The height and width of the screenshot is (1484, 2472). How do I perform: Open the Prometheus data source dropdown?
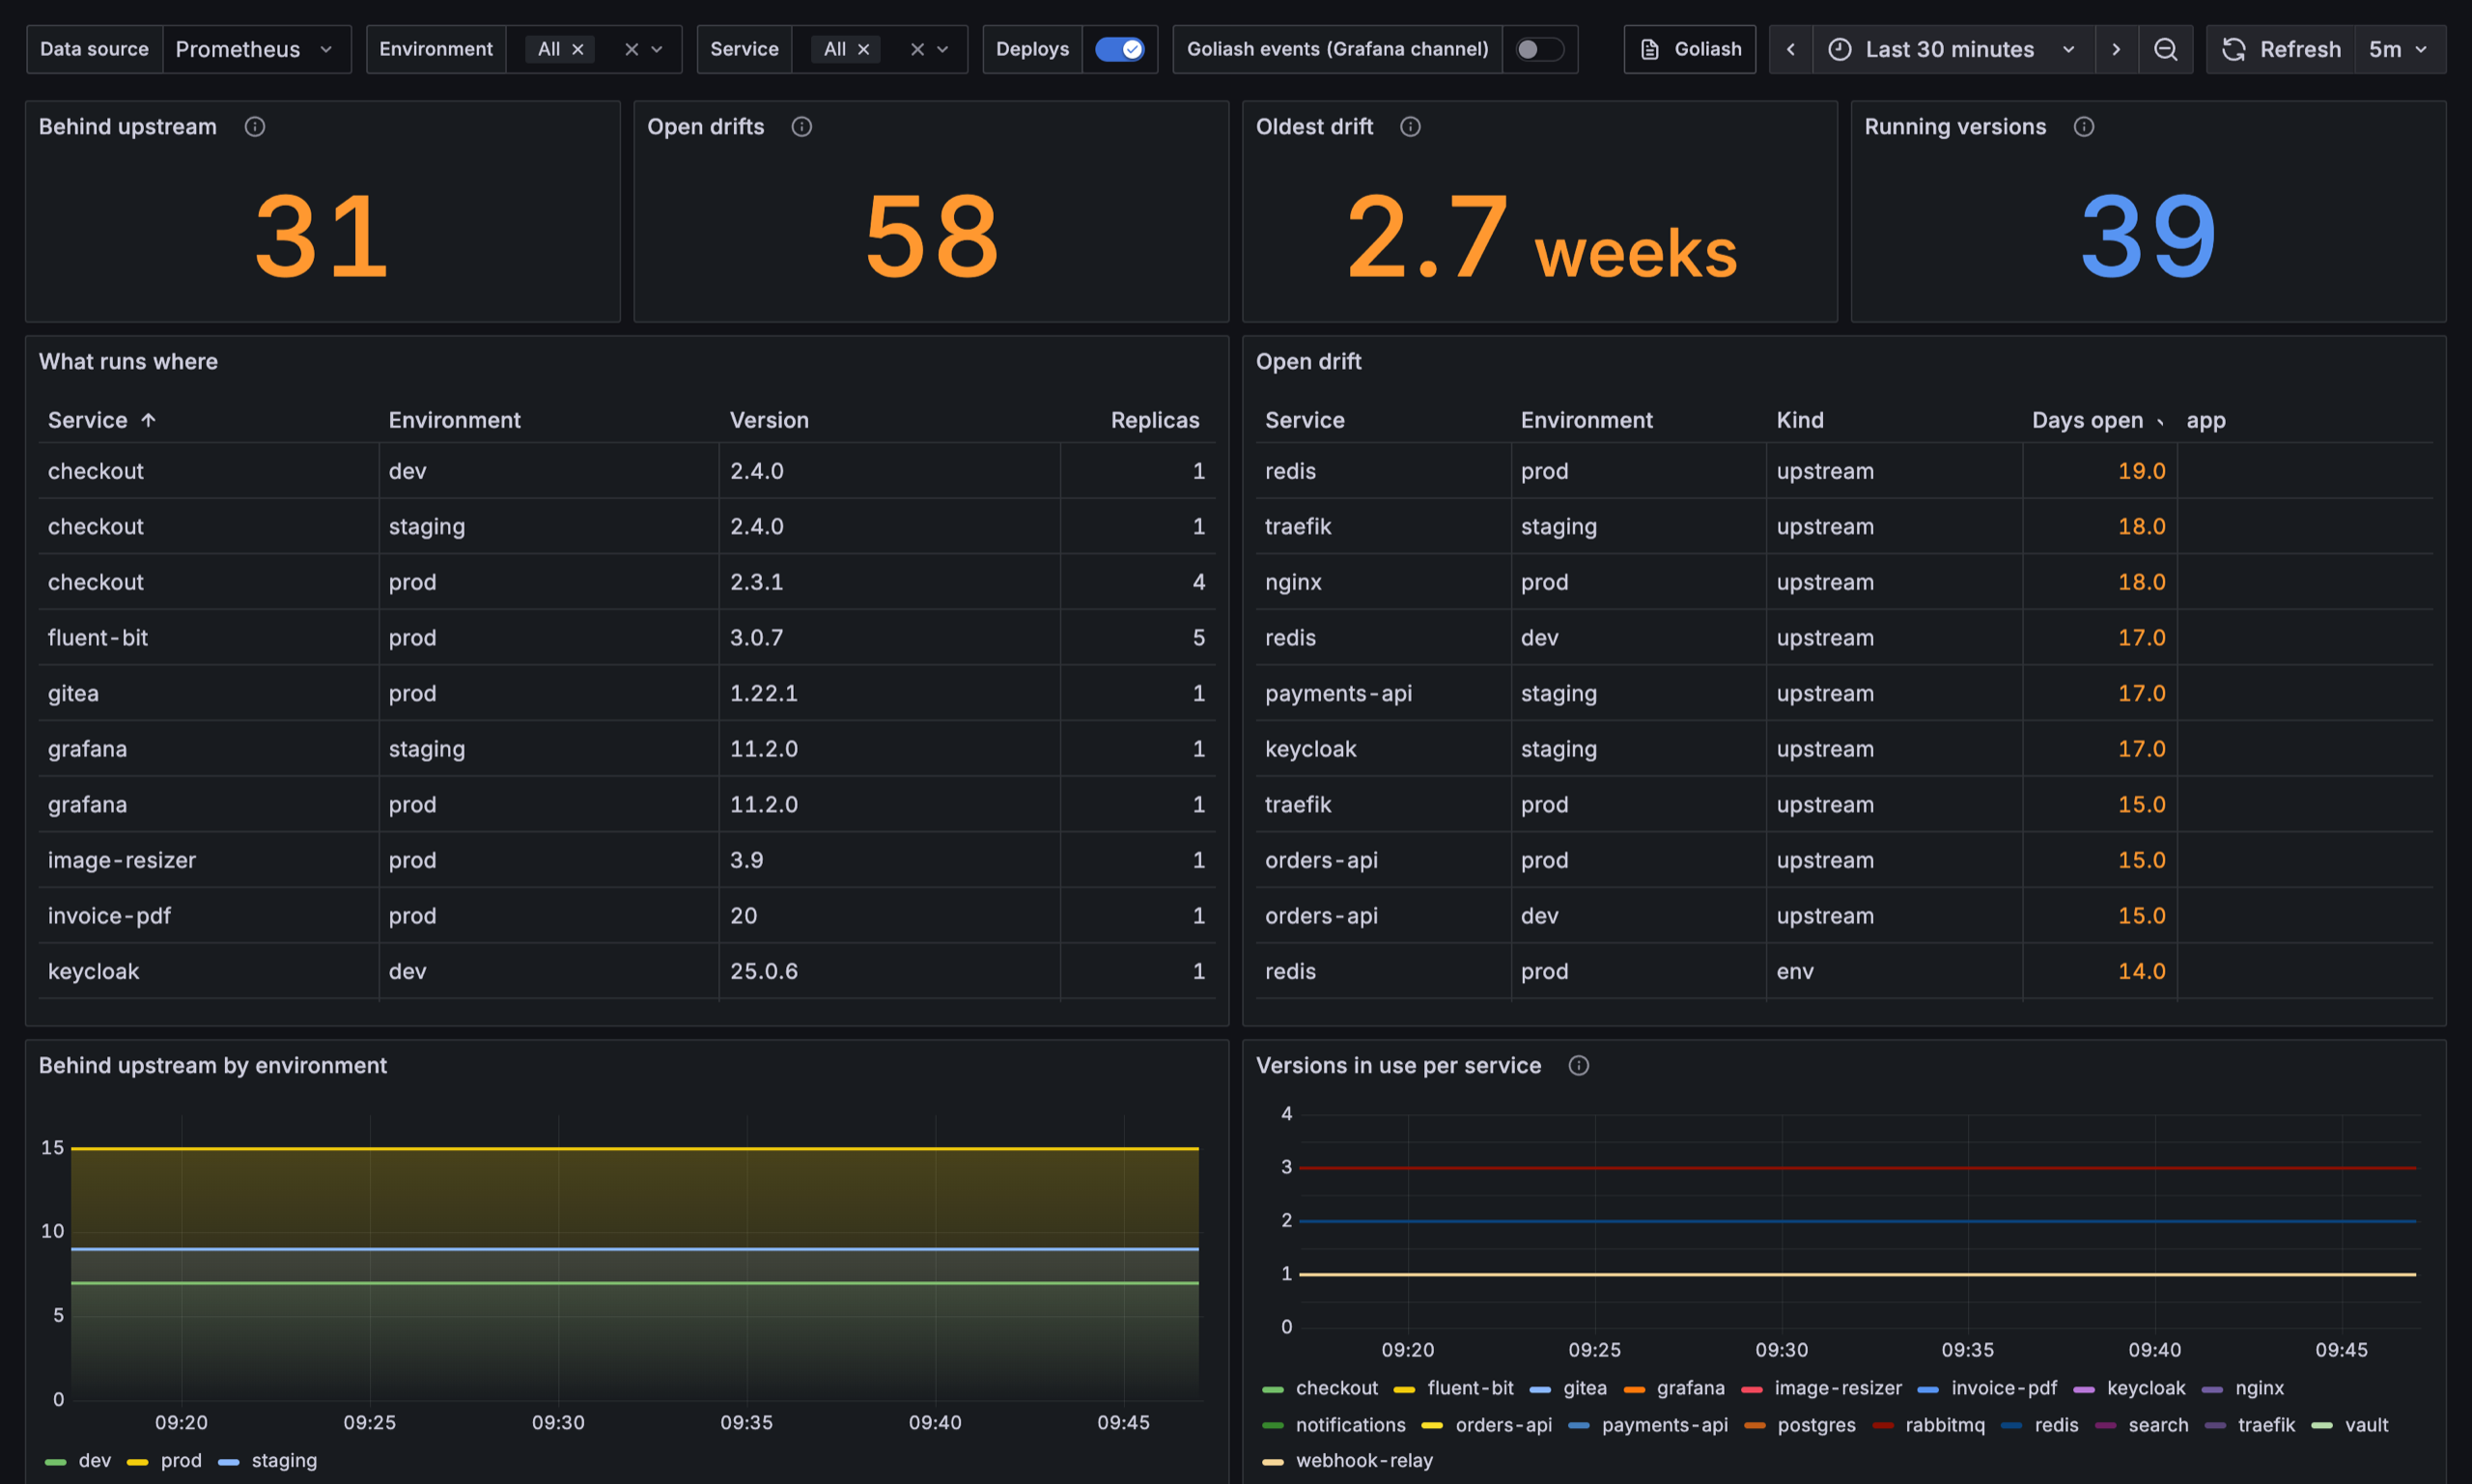pos(256,49)
